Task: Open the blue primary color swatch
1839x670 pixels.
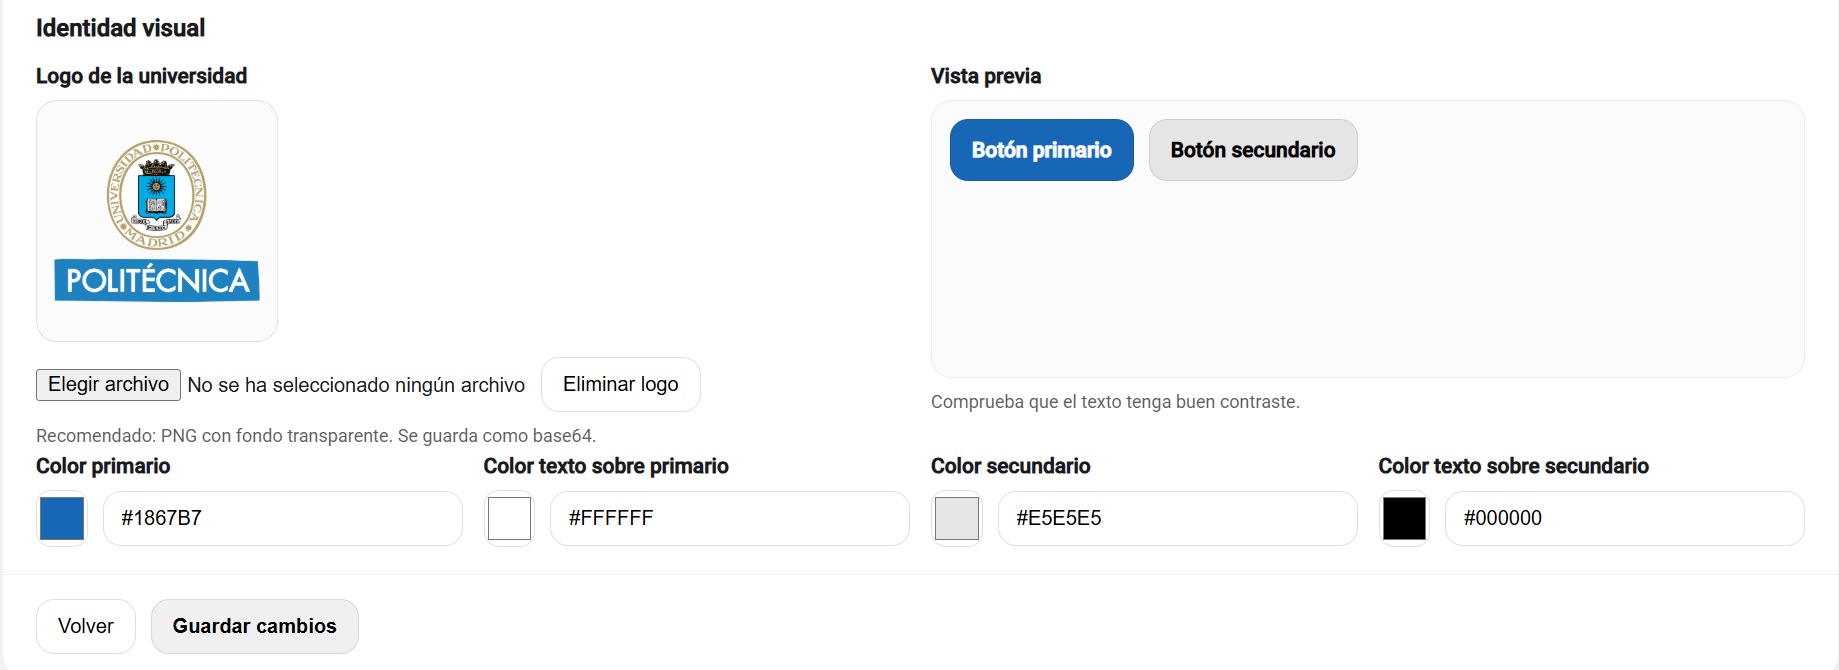Action: [x=62, y=519]
